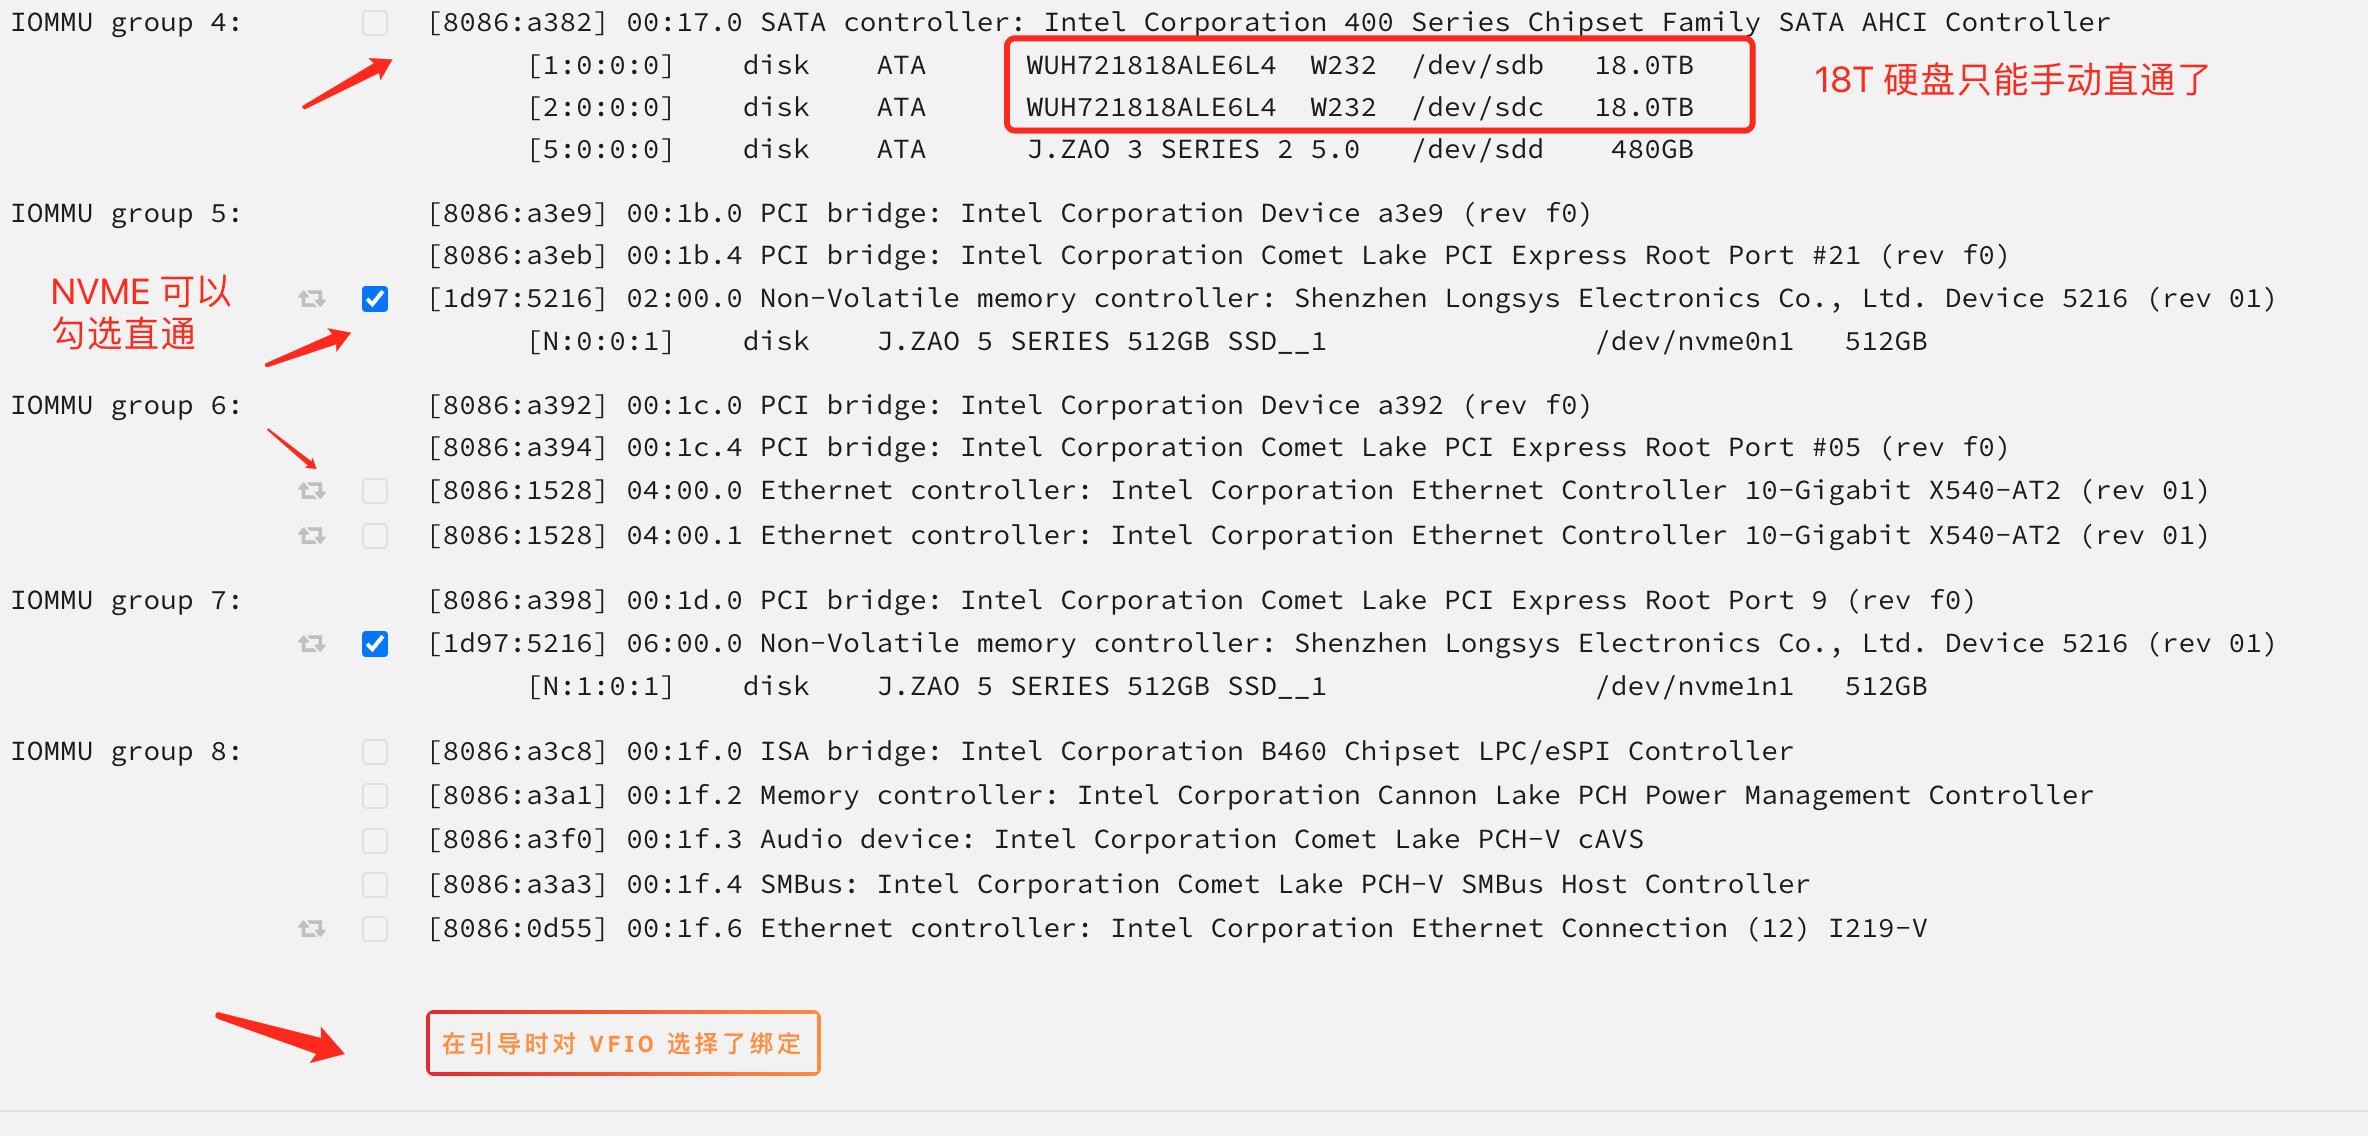This screenshot has width=2368, height=1136.
Task: Click the reset icon next to I219-V Ethernet controller
Action: tap(311, 928)
